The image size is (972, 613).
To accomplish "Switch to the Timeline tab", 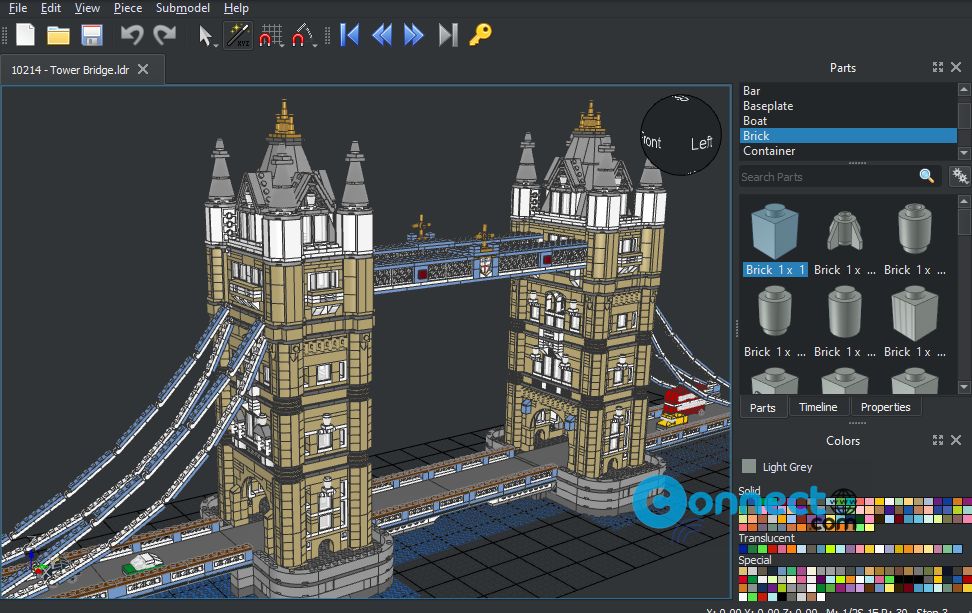I will (818, 407).
